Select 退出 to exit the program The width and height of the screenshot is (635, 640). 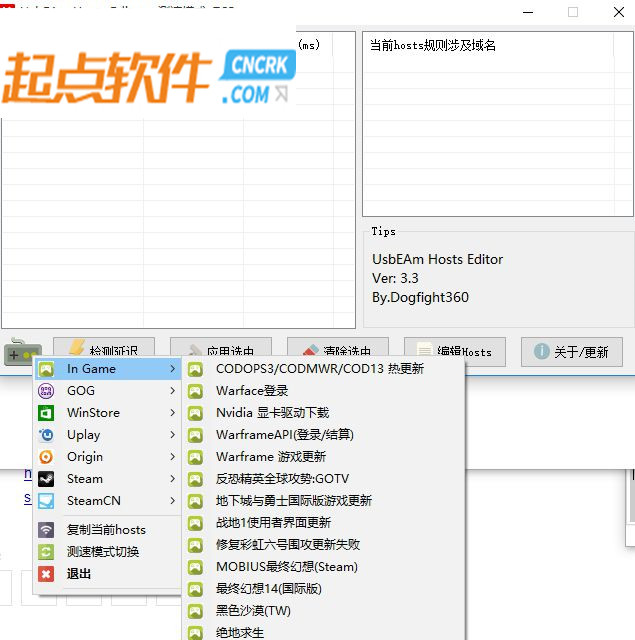(108, 574)
